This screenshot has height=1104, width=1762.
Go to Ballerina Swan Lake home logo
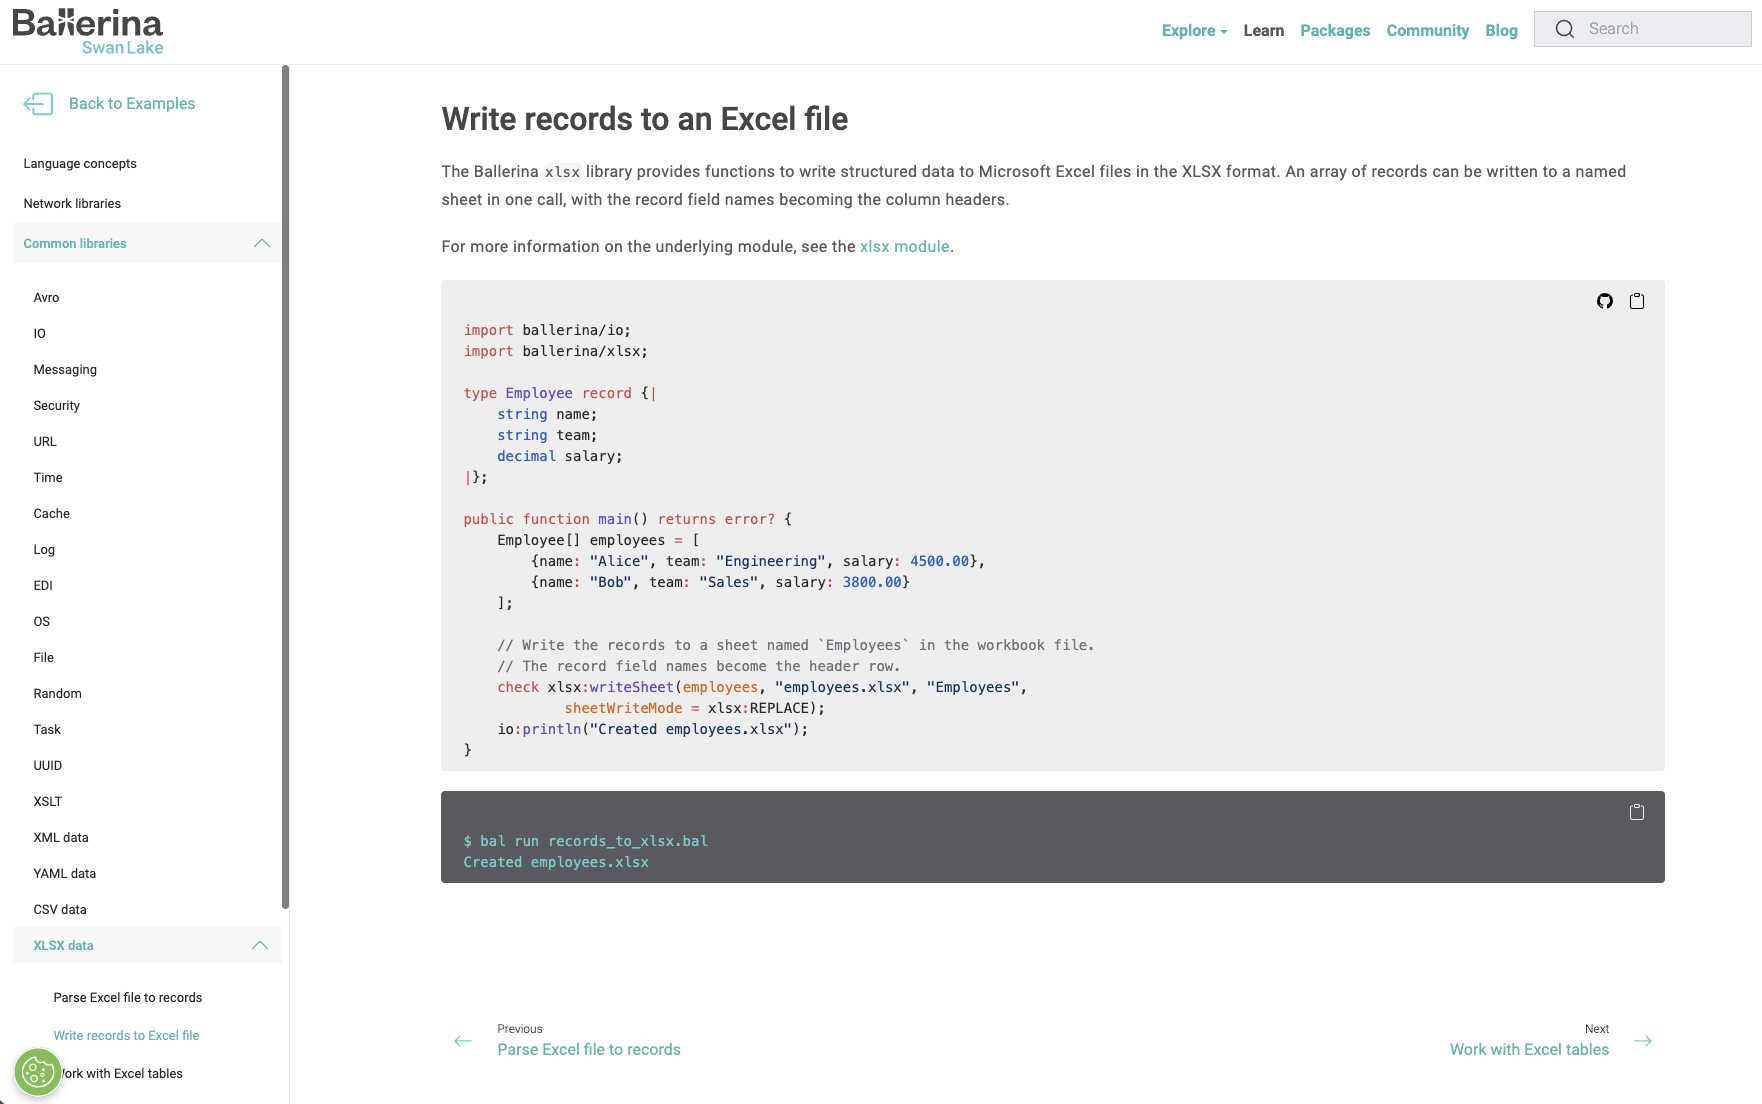(88, 31)
